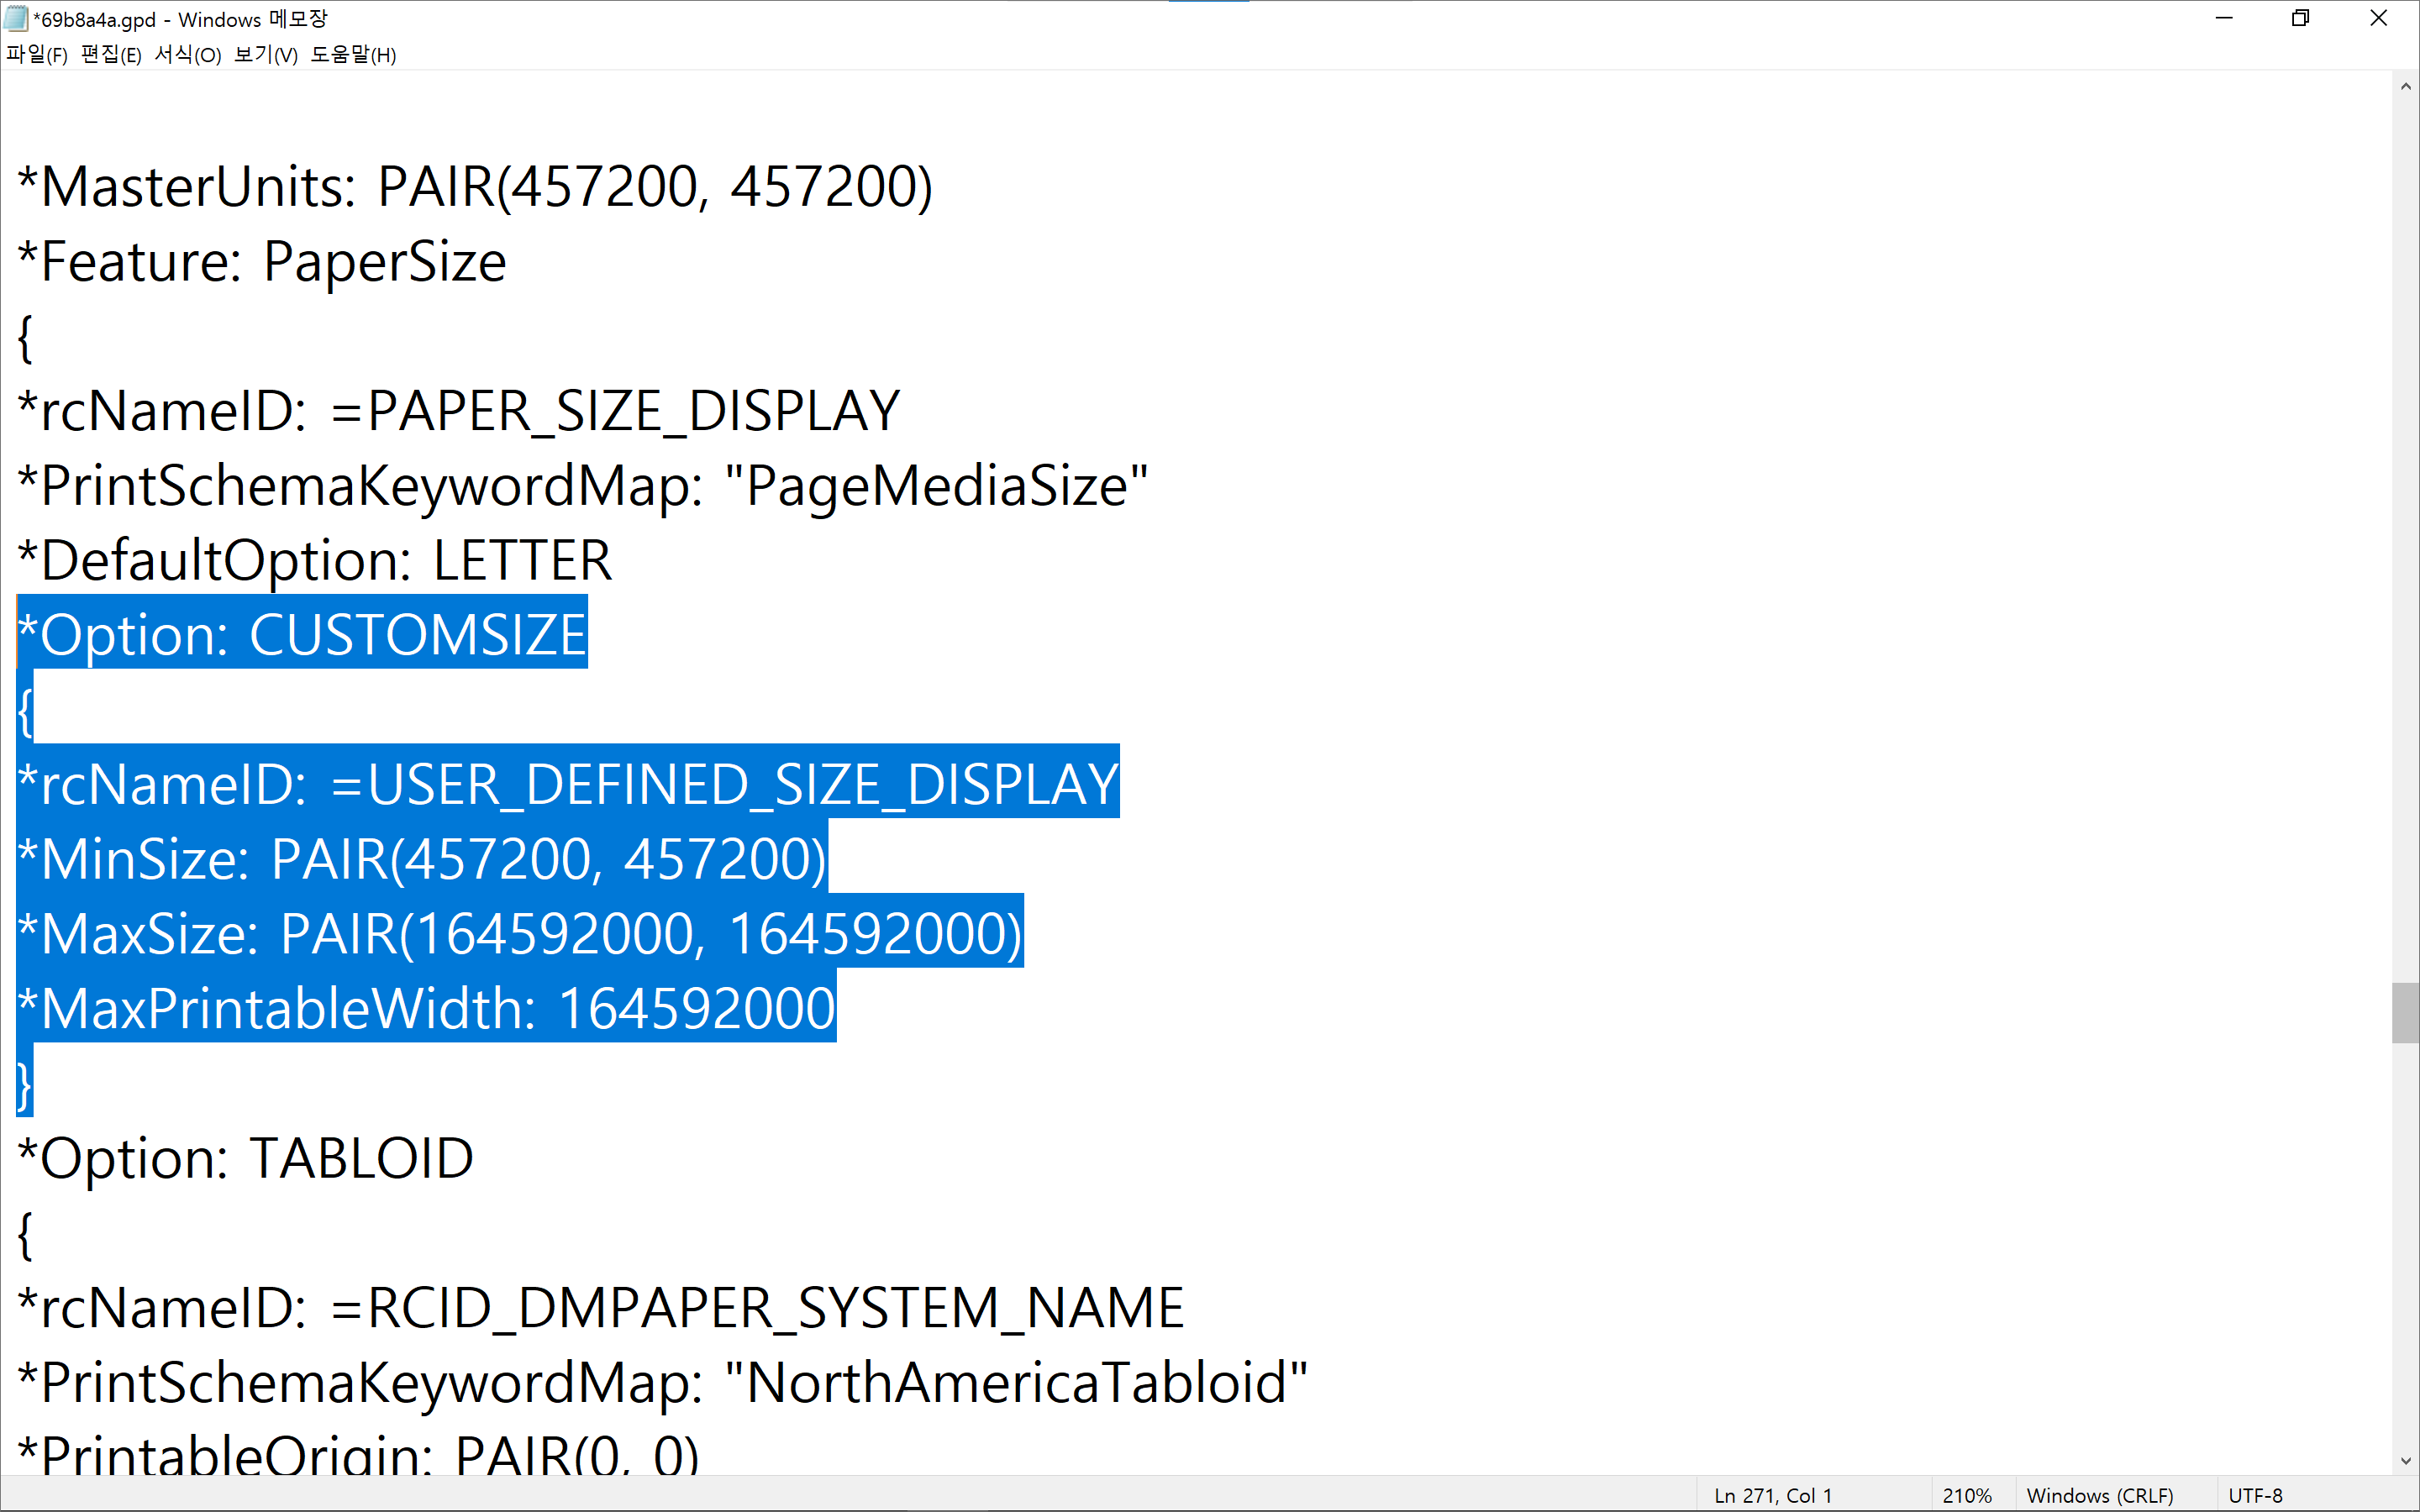This screenshot has width=2420, height=1512.
Task: Click the scroll down arrow
Action: coord(2405,1461)
